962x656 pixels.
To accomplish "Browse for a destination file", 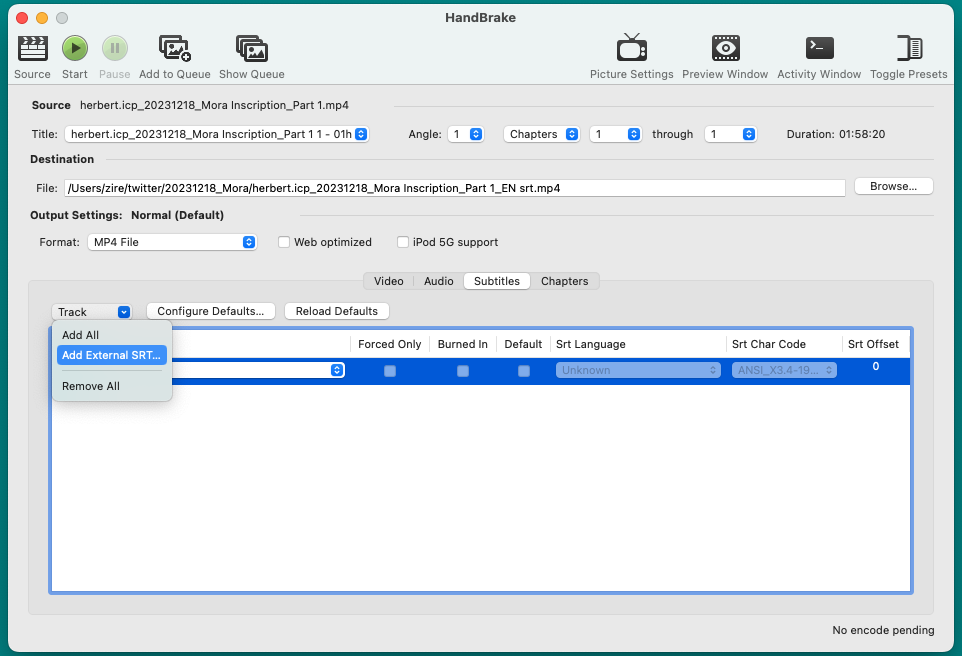I will 892,186.
